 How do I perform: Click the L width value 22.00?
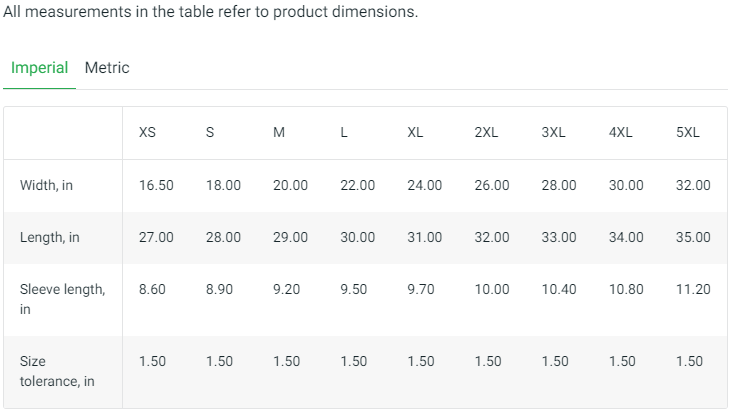pos(357,185)
